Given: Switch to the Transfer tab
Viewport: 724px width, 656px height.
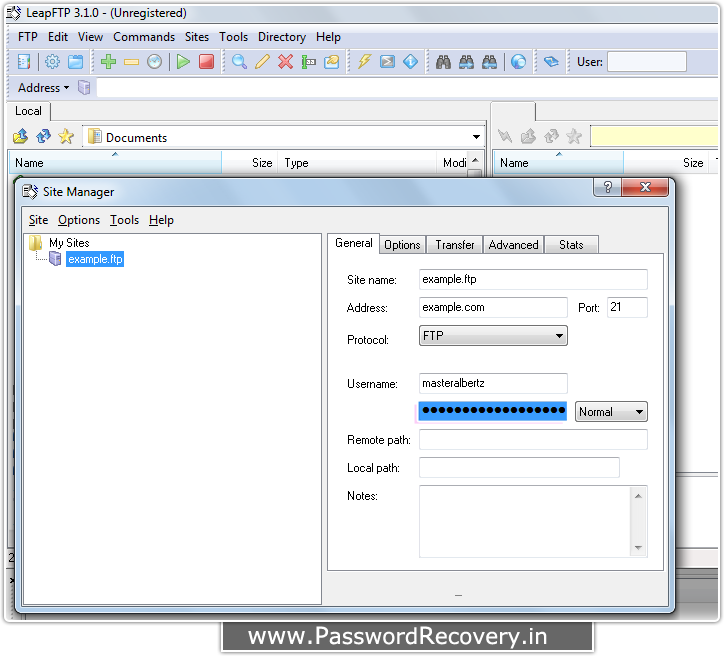Looking at the screenshot, I should [x=455, y=245].
